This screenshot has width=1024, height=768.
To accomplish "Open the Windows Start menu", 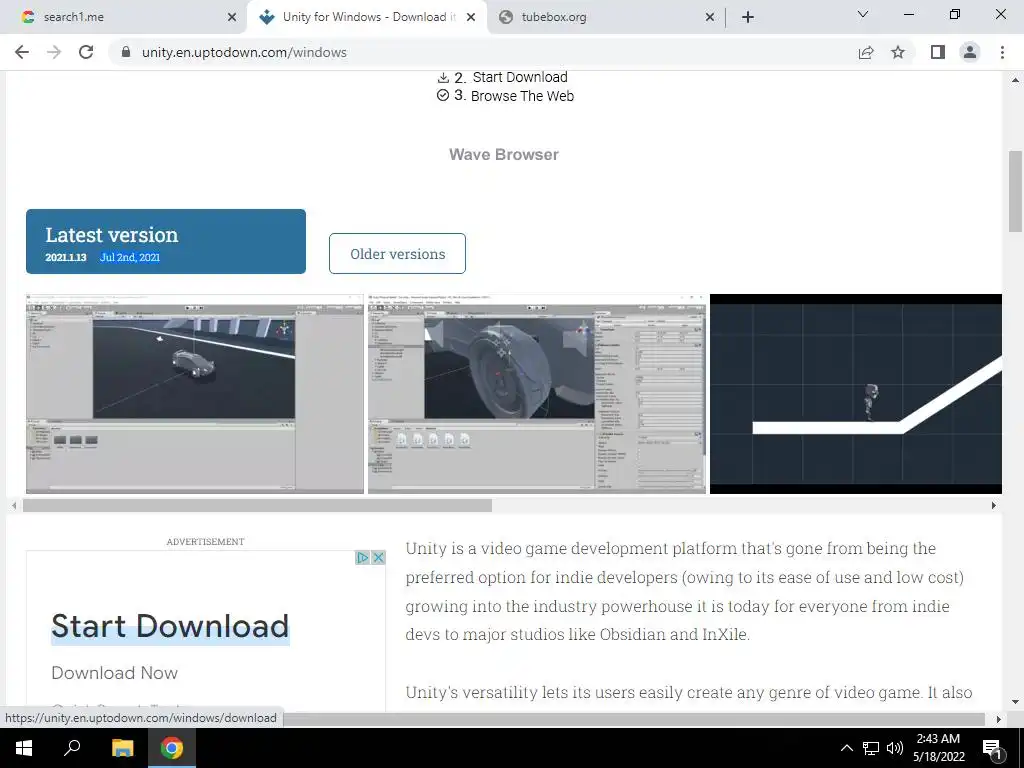I will [x=23, y=748].
